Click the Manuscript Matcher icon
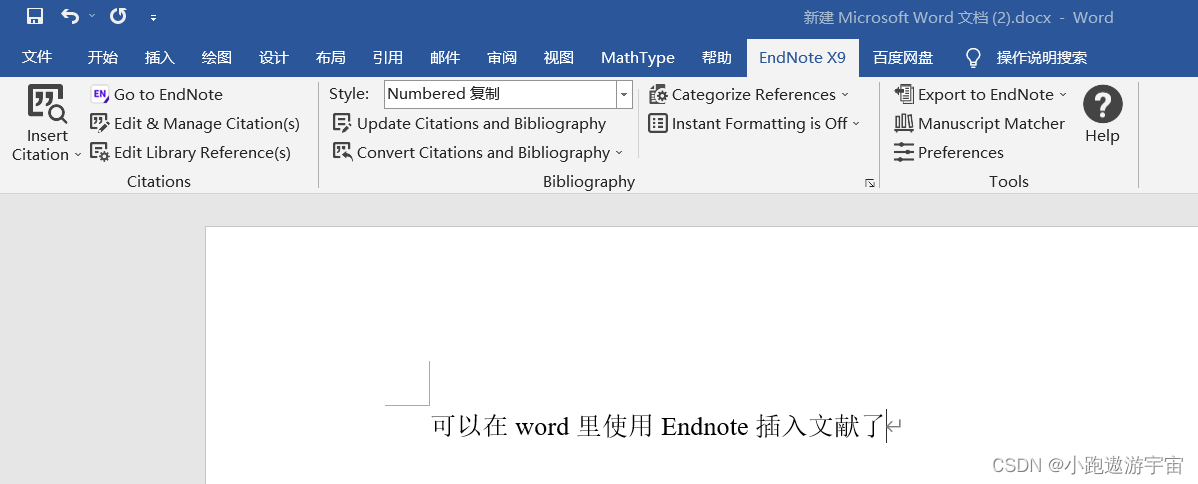Screen dimensions: 1198x484 (x=904, y=123)
